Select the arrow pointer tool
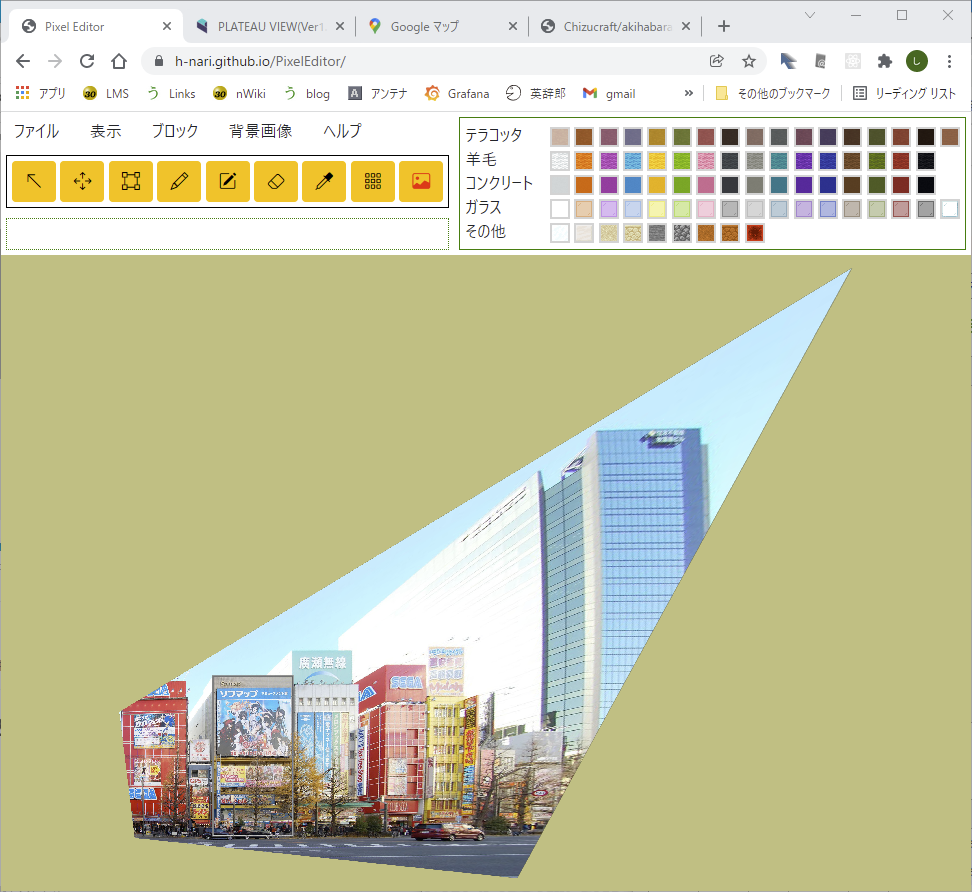 tap(34, 181)
